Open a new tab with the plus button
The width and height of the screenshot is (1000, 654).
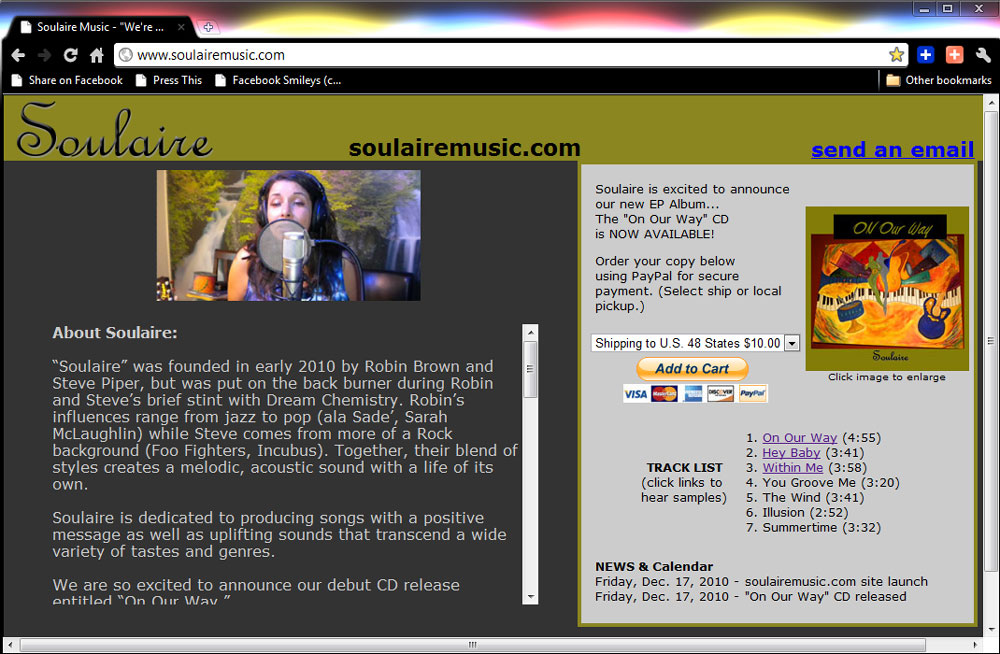tap(208, 27)
